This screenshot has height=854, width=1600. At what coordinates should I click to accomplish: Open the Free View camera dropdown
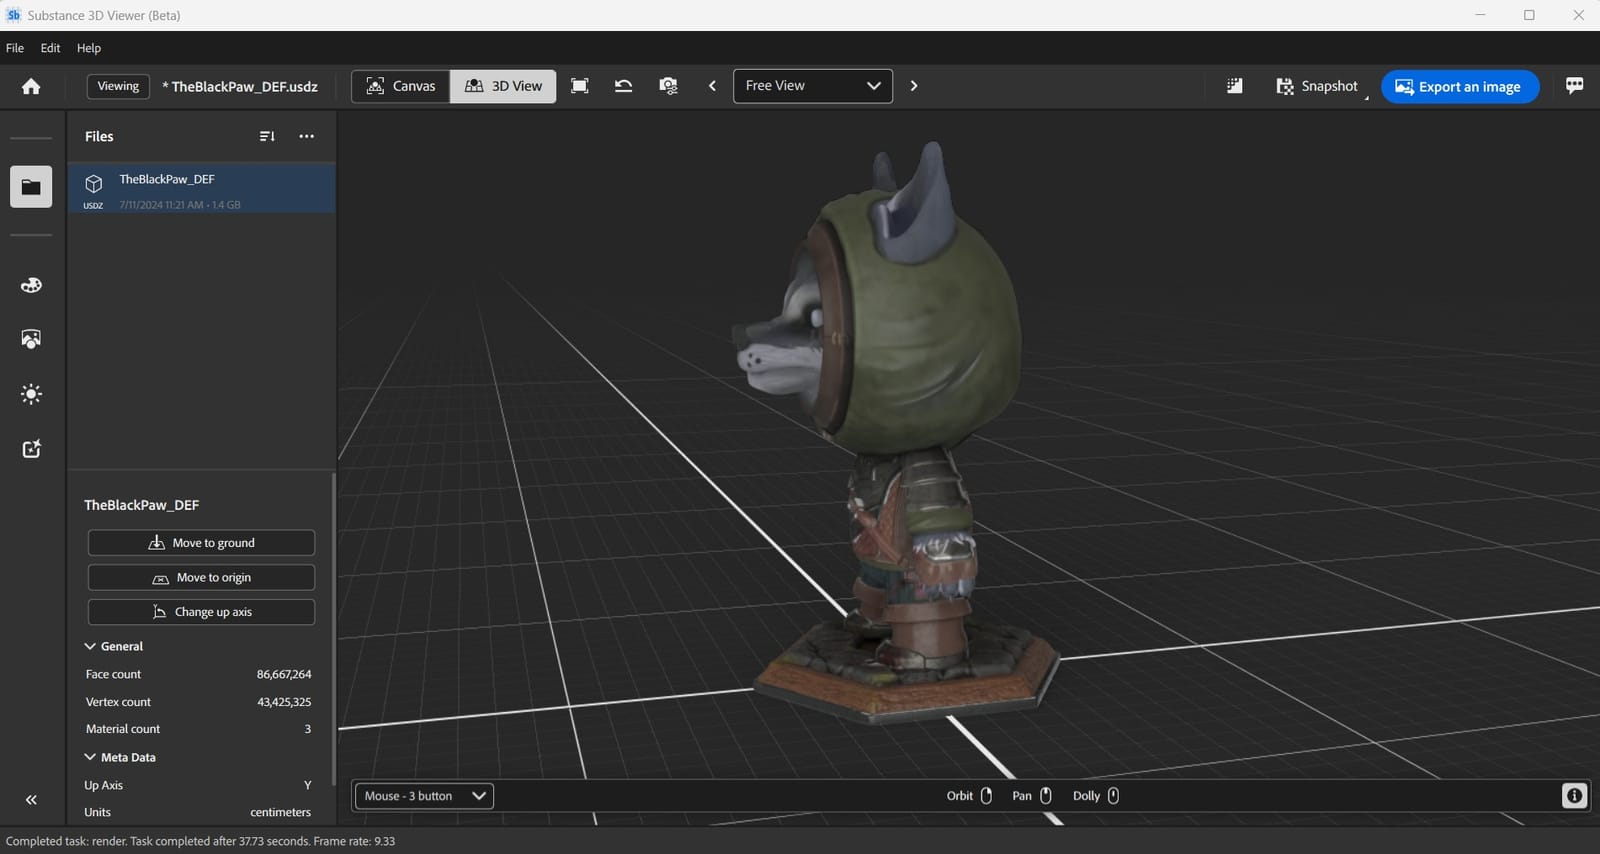click(812, 86)
